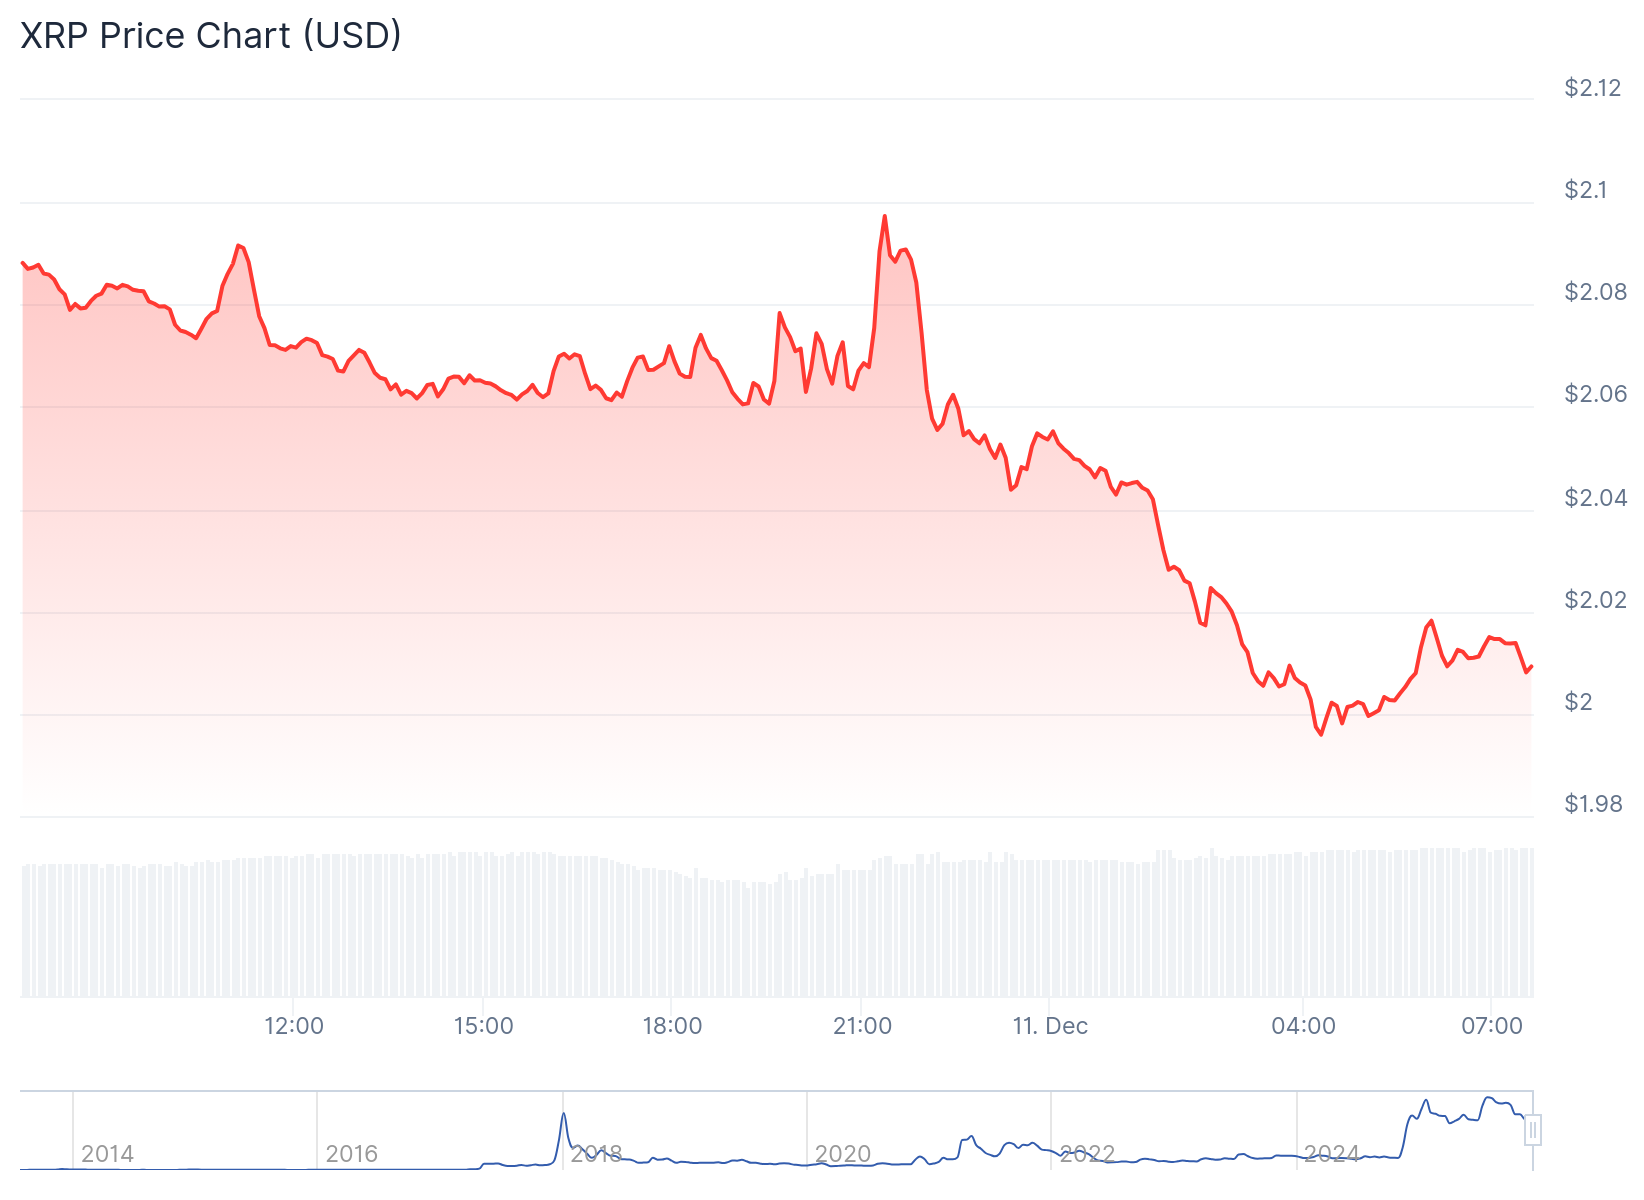Image resolution: width=1644 pixels, height=1200 pixels.
Task: Click the 2018 spike in the navigator
Action: (564, 1115)
